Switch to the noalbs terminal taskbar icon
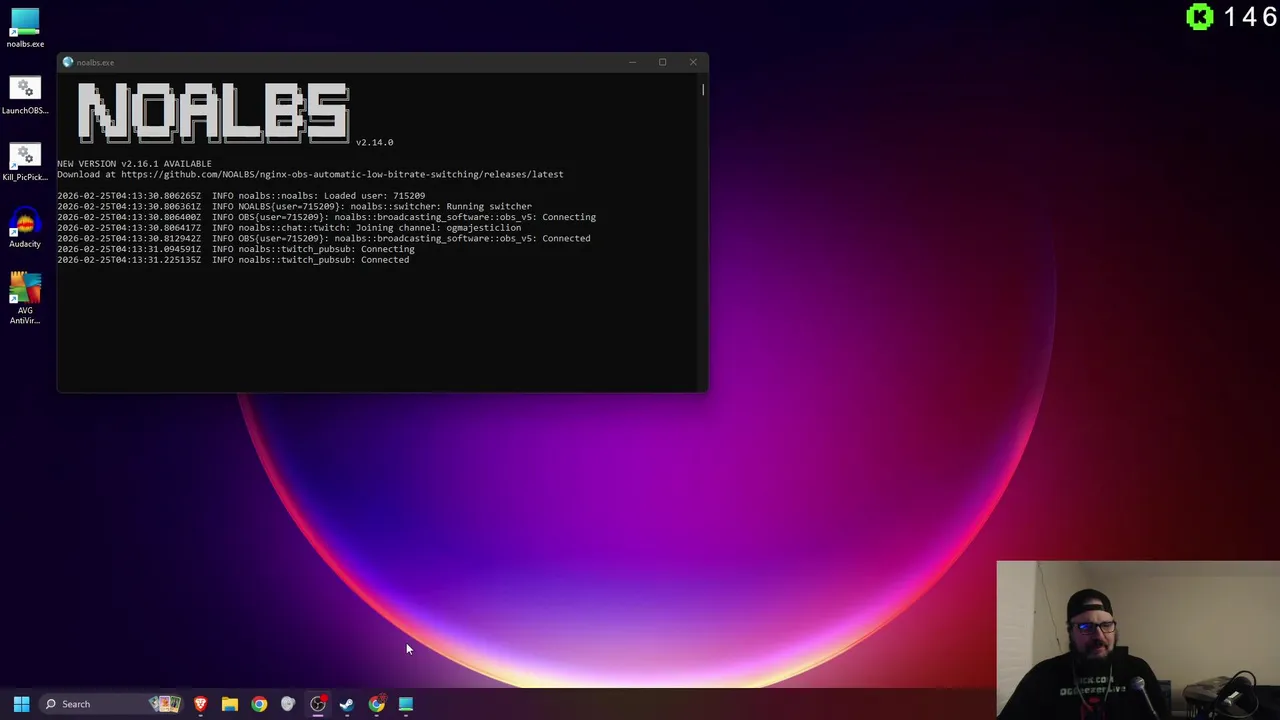 (405, 704)
